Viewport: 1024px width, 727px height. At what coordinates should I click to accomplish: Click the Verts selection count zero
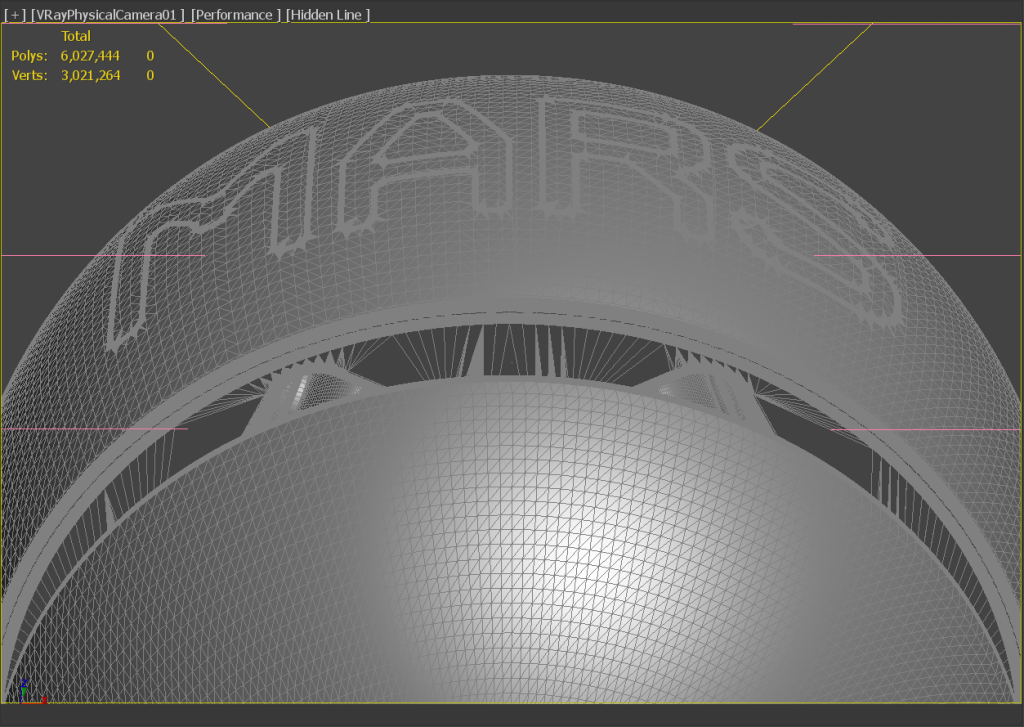click(150, 76)
